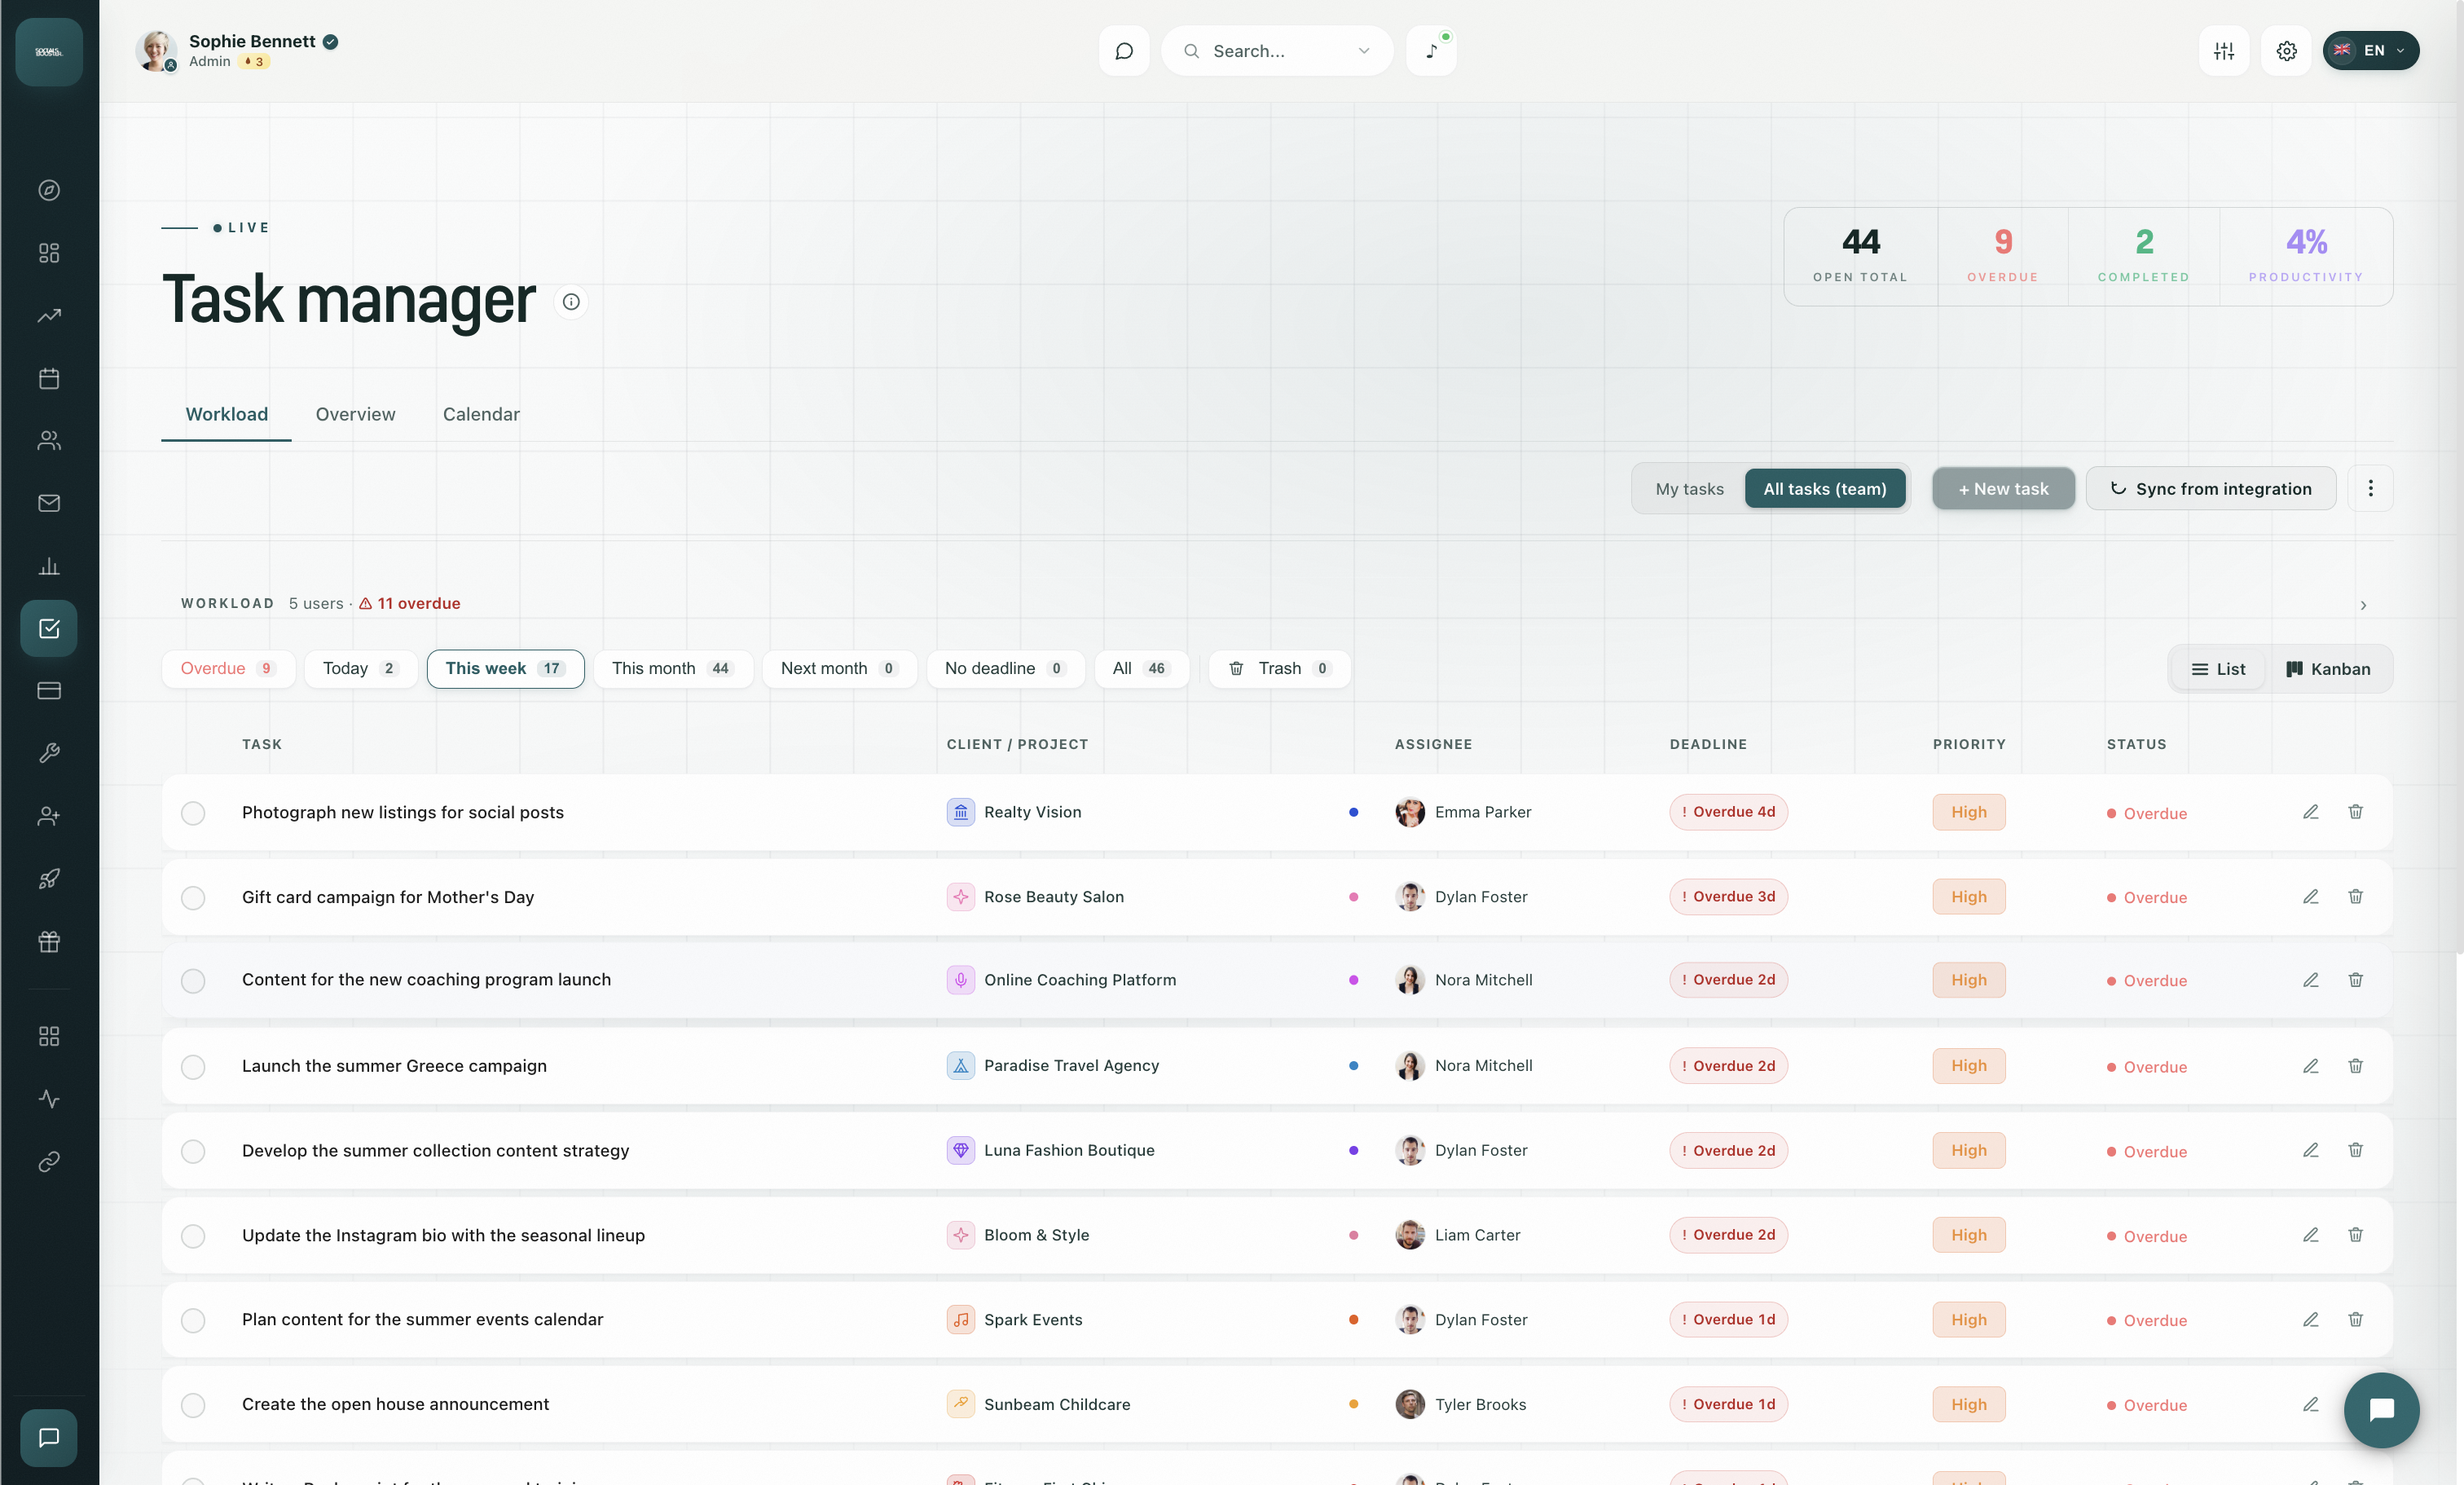Mark Photograph new listings task complete

(193, 813)
